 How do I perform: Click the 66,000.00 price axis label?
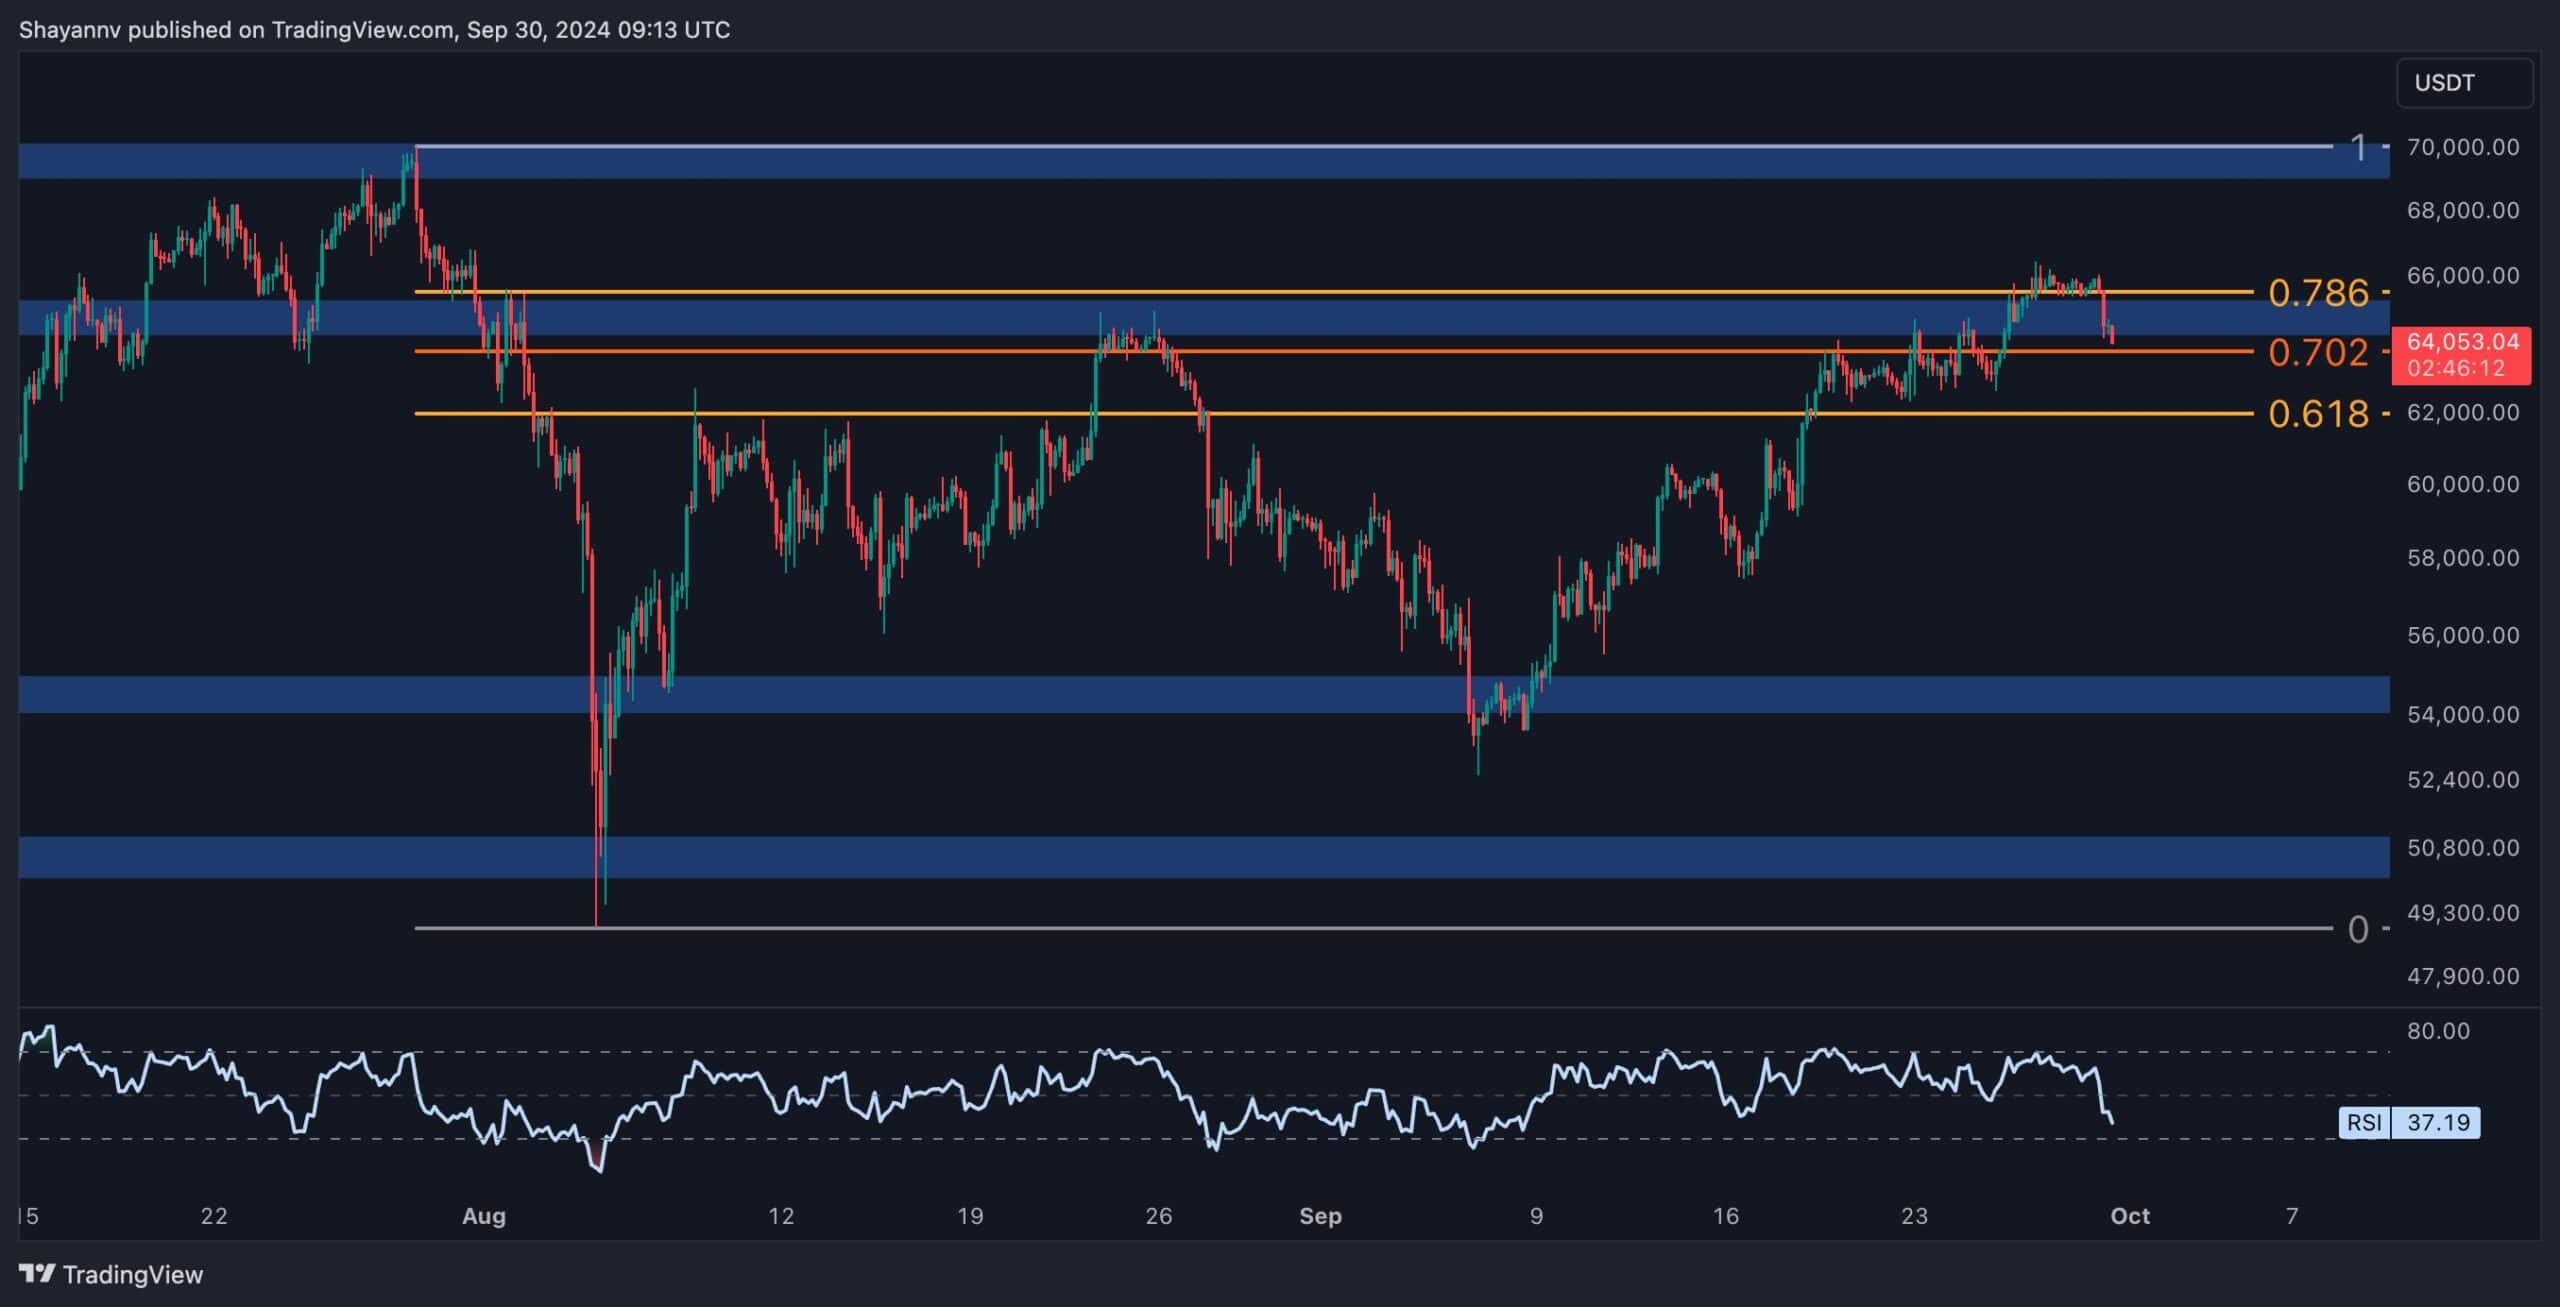point(2463,275)
